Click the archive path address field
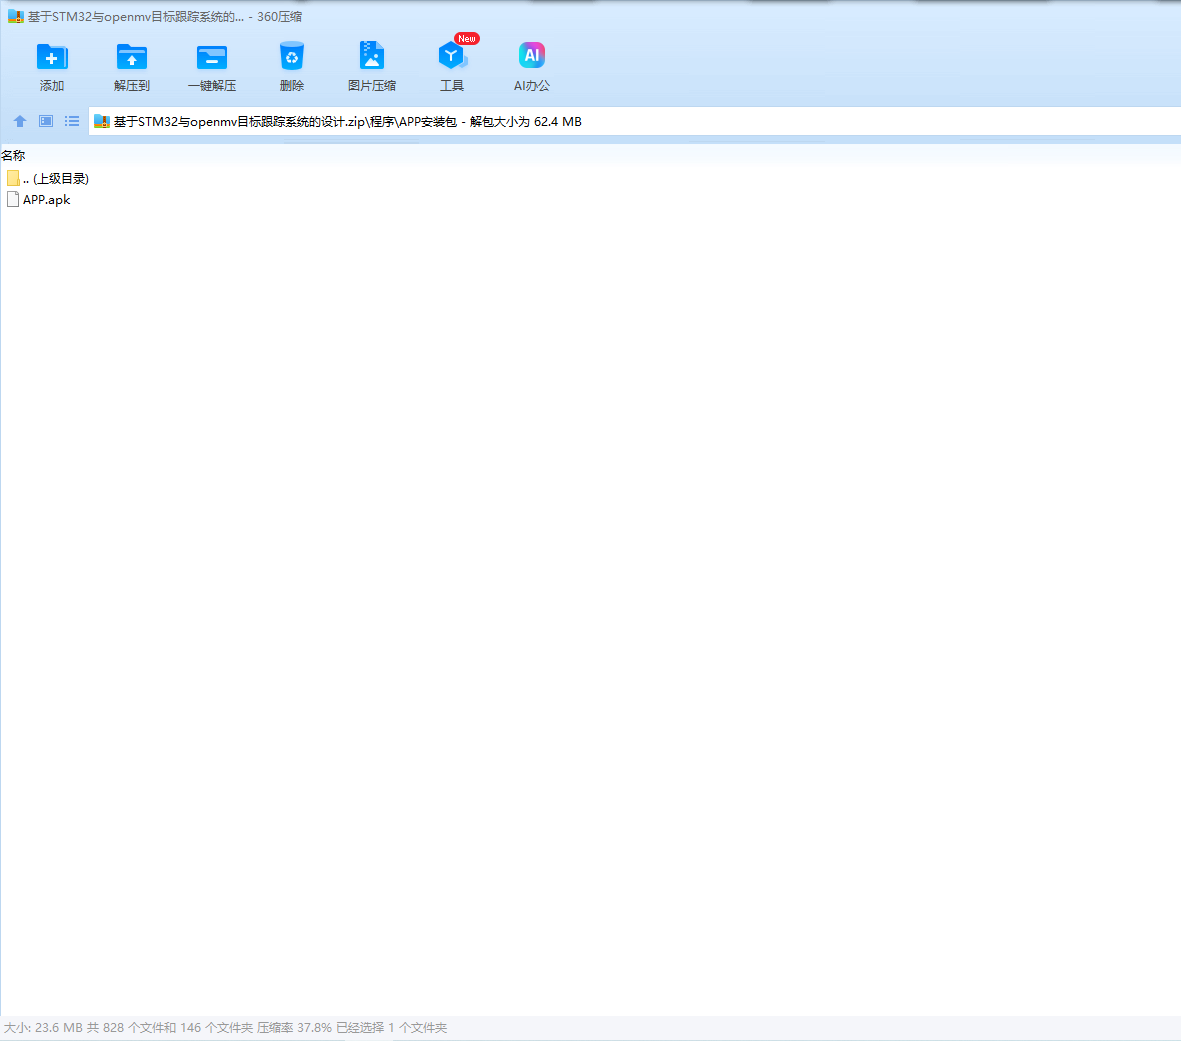The height and width of the screenshot is (1041, 1181). click(635, 121)
